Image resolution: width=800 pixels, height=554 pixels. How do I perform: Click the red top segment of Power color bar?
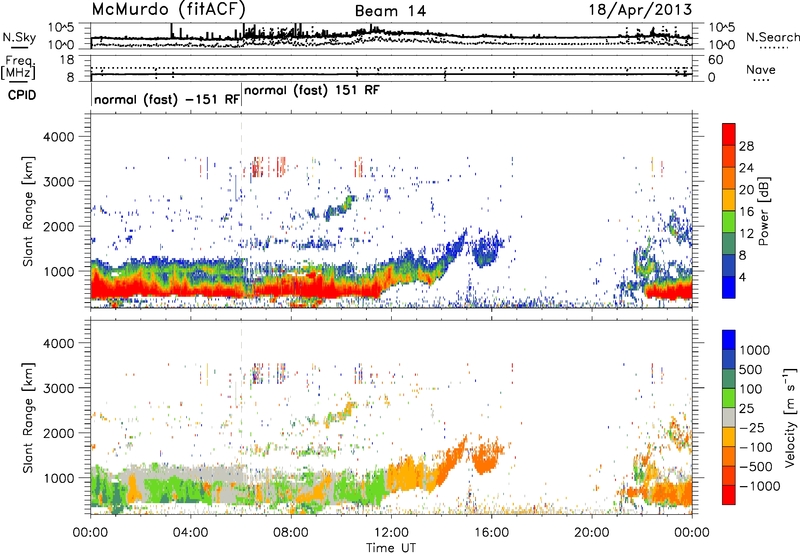729,134
